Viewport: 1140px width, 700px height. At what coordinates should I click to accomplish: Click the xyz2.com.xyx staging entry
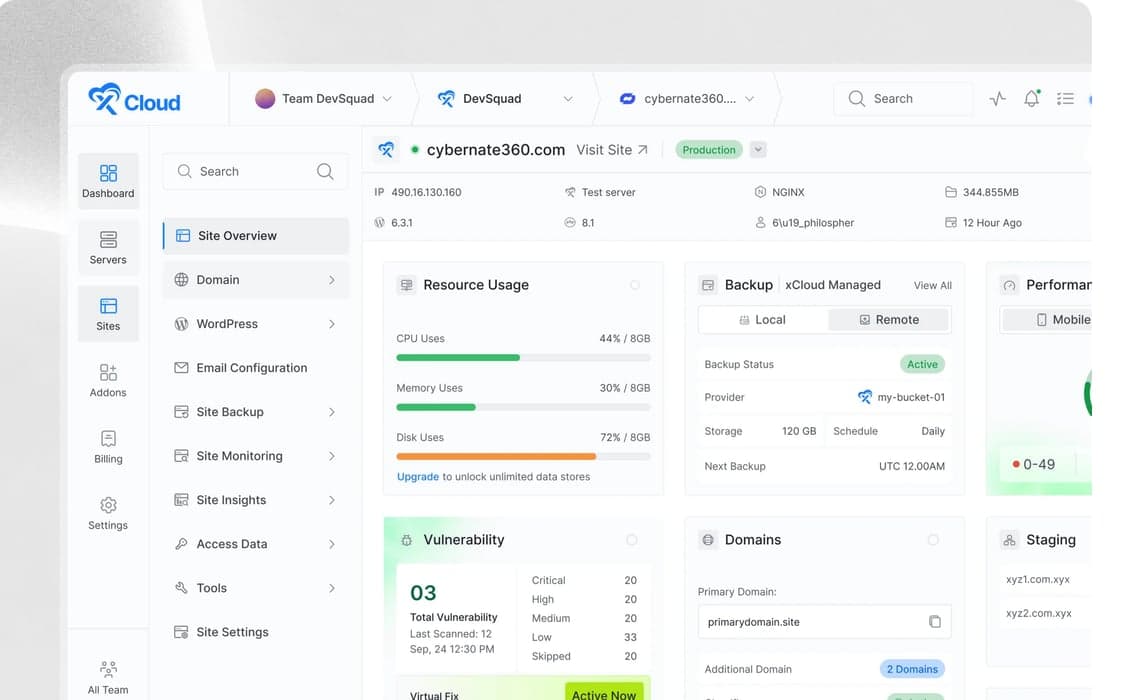(x=1038, y=613)
